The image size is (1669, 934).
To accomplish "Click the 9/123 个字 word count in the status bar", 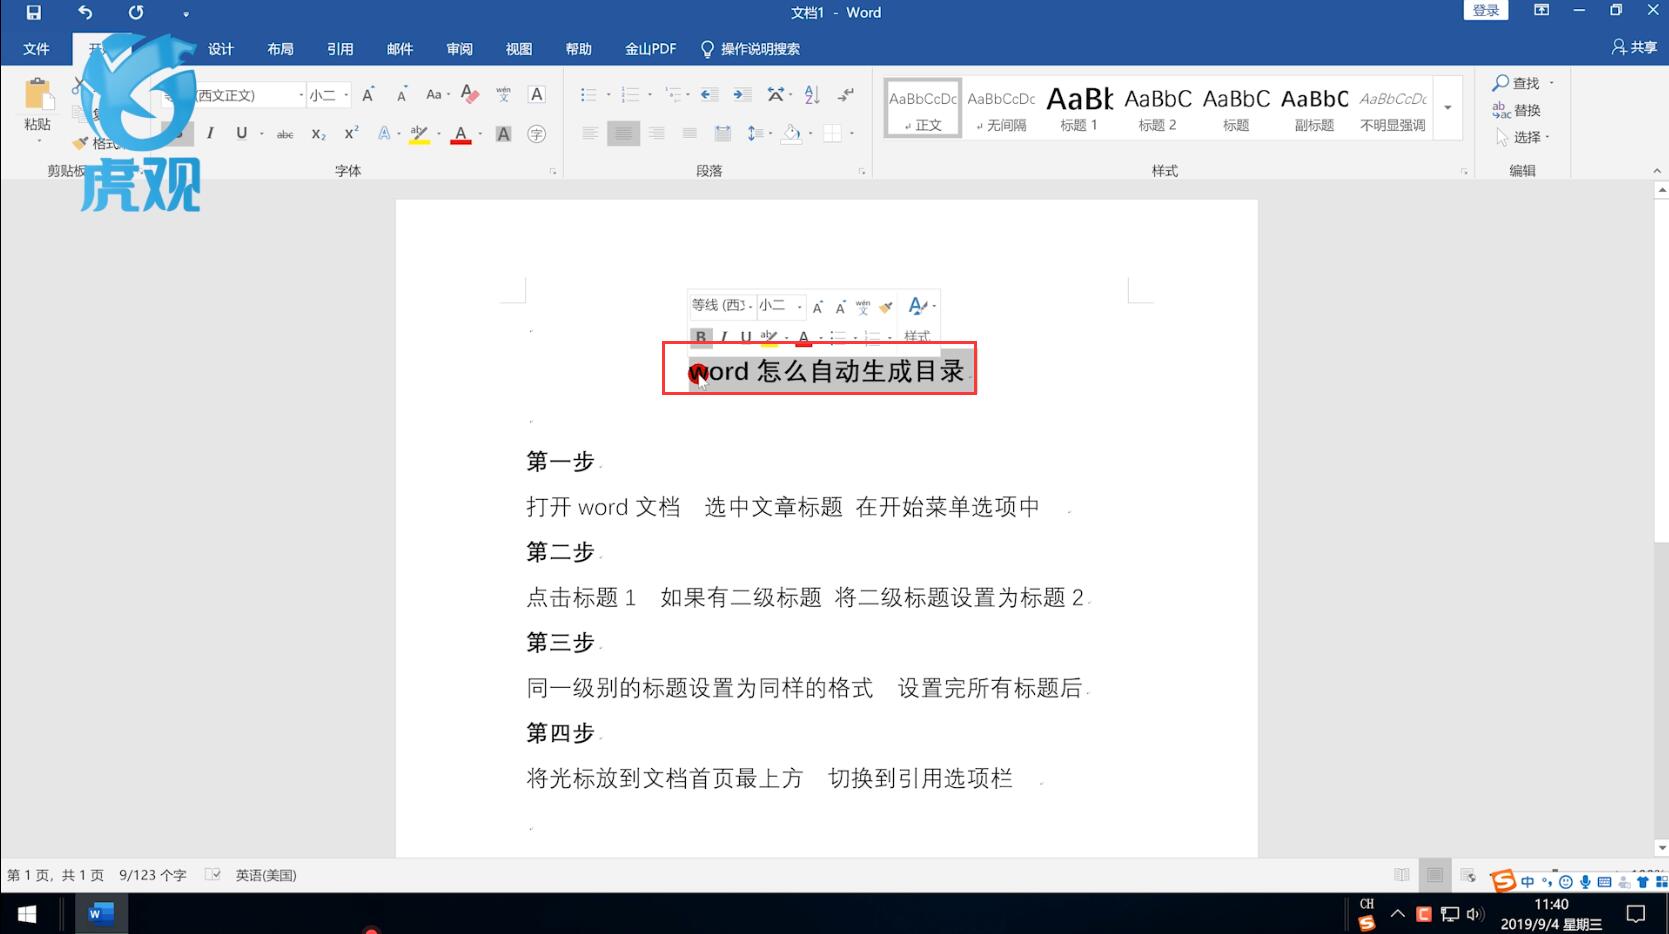I will pyautogui.click(x=153, y=875).
